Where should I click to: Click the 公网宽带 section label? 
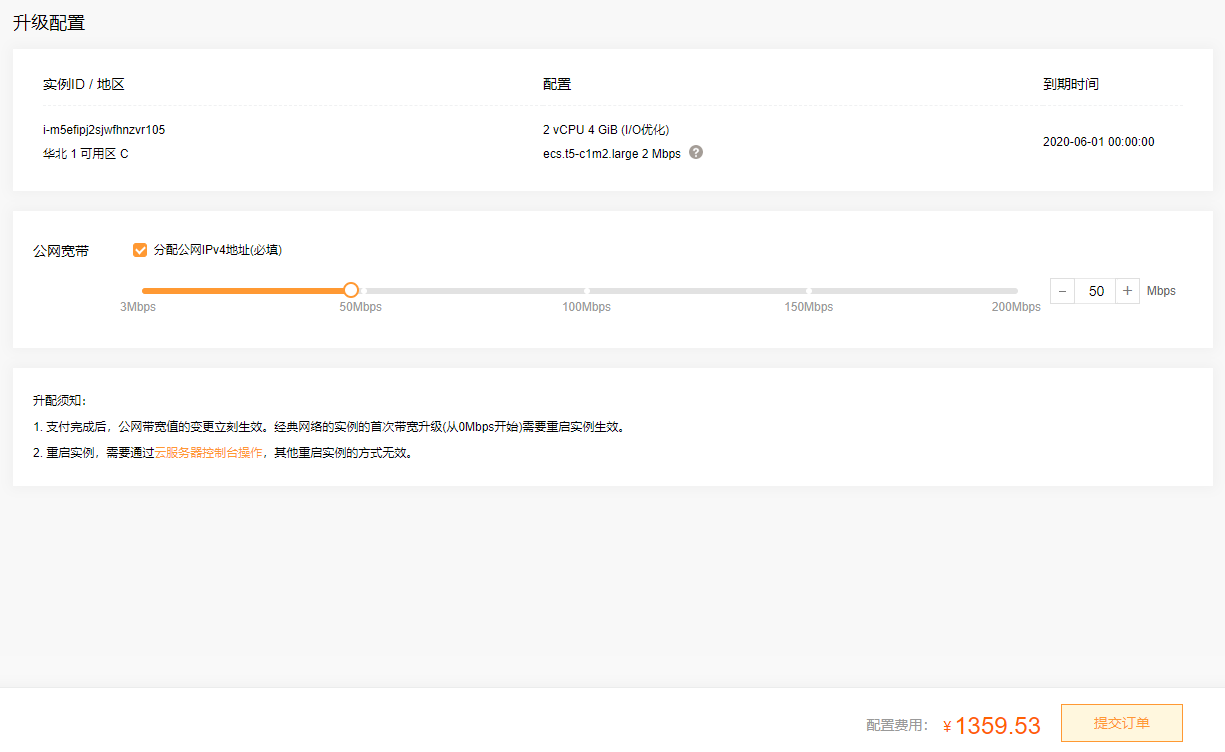tap(61, 251)
